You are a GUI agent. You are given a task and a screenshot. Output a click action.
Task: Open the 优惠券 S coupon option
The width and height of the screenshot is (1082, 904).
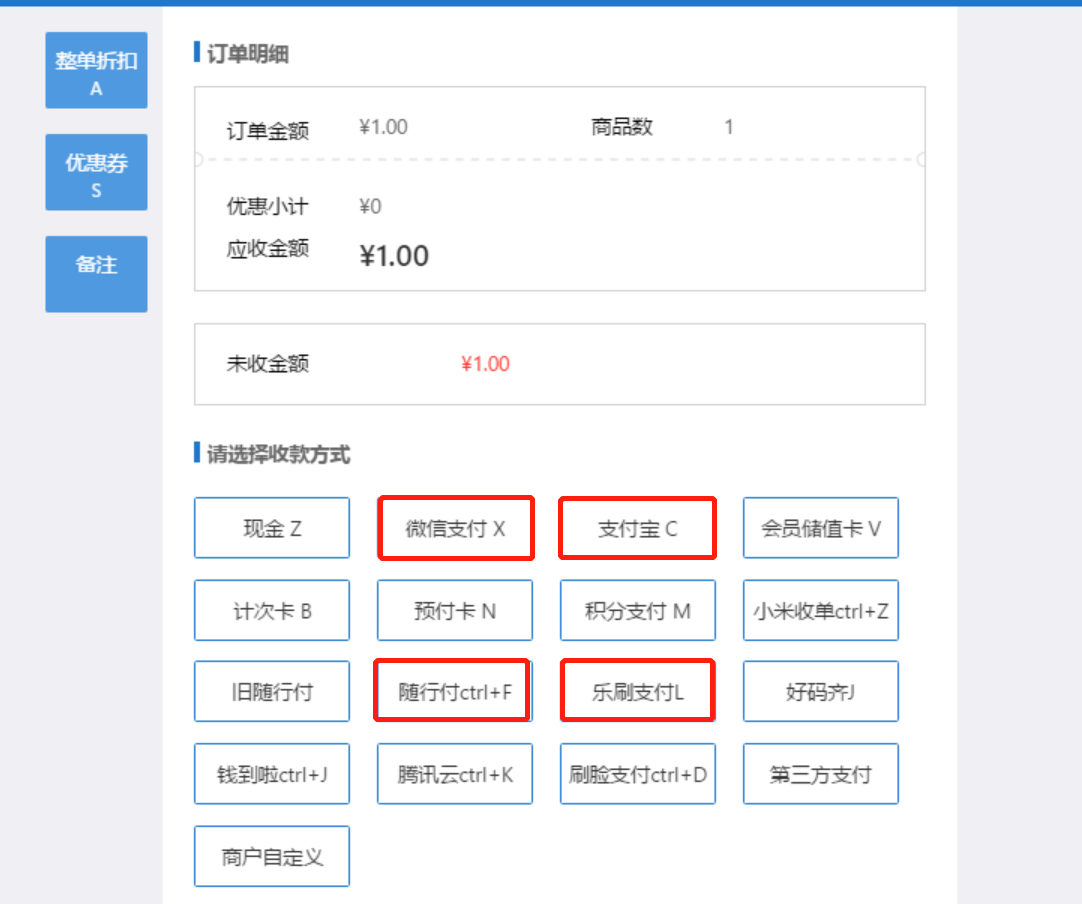(x=96, y=172)
